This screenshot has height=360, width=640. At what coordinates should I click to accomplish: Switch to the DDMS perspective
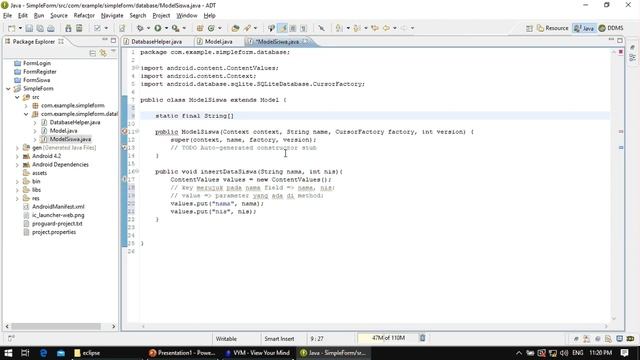pos(611,28)
